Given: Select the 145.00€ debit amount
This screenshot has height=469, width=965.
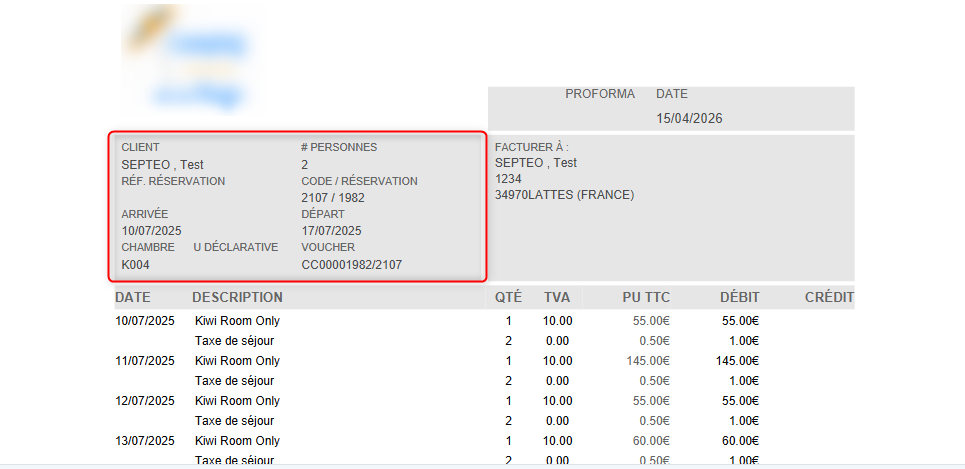Looking at the screenshot, I should click(740, 361).
